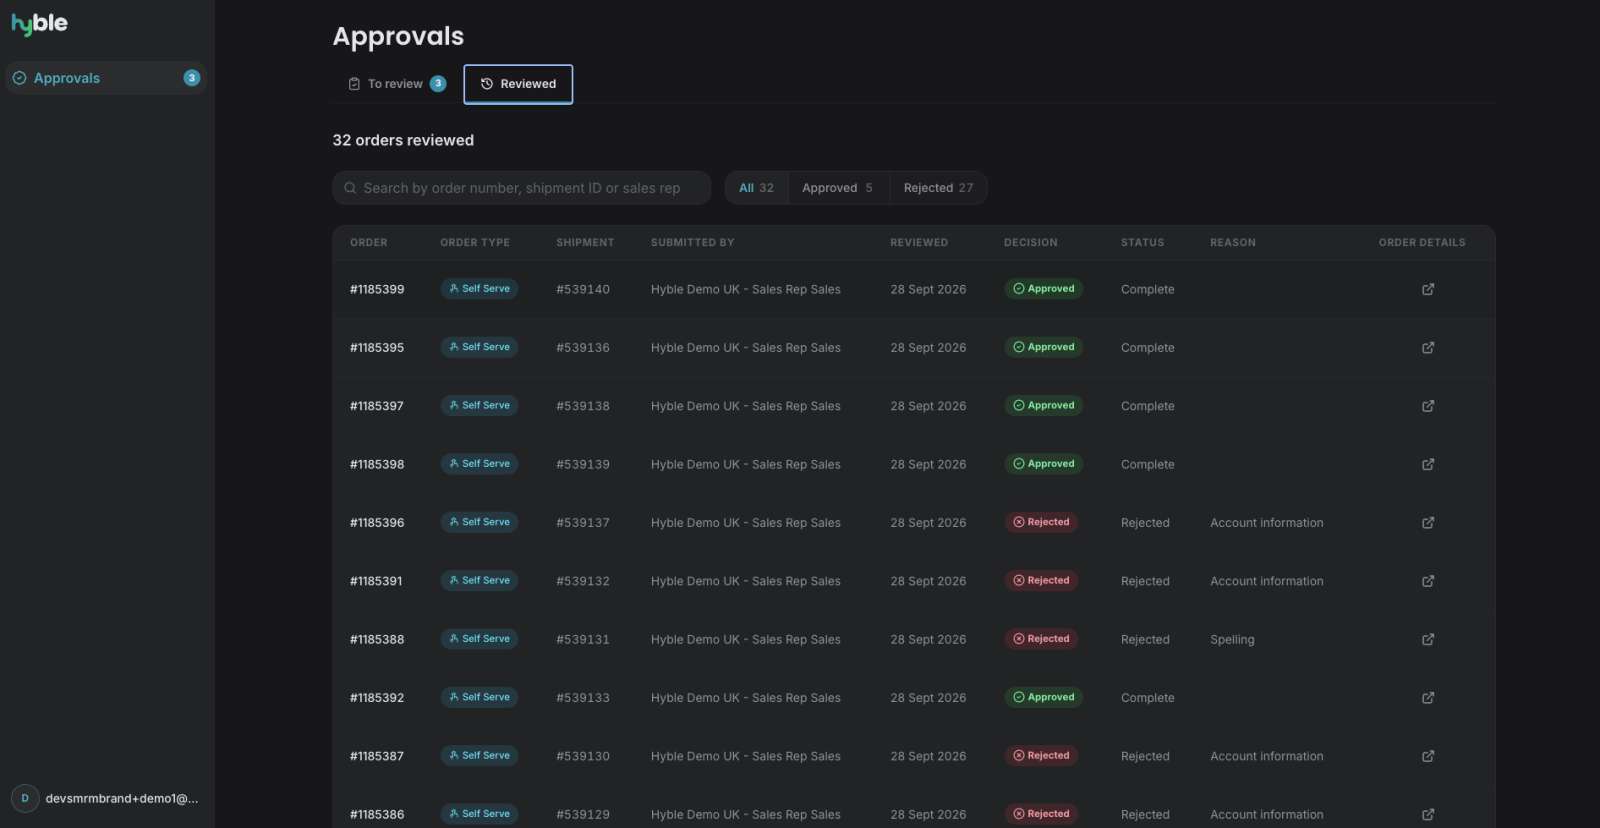
Task: Click order number #1185388
Action: click(x=377, y=639)
